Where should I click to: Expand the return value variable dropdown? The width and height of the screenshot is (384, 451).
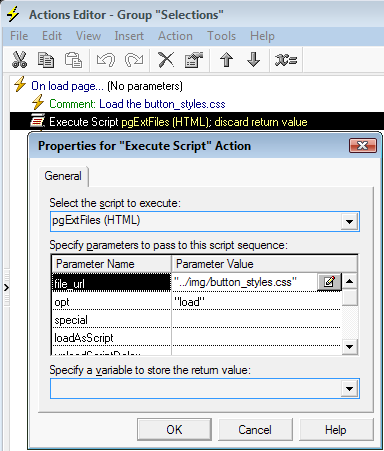(x=349, y=389)
